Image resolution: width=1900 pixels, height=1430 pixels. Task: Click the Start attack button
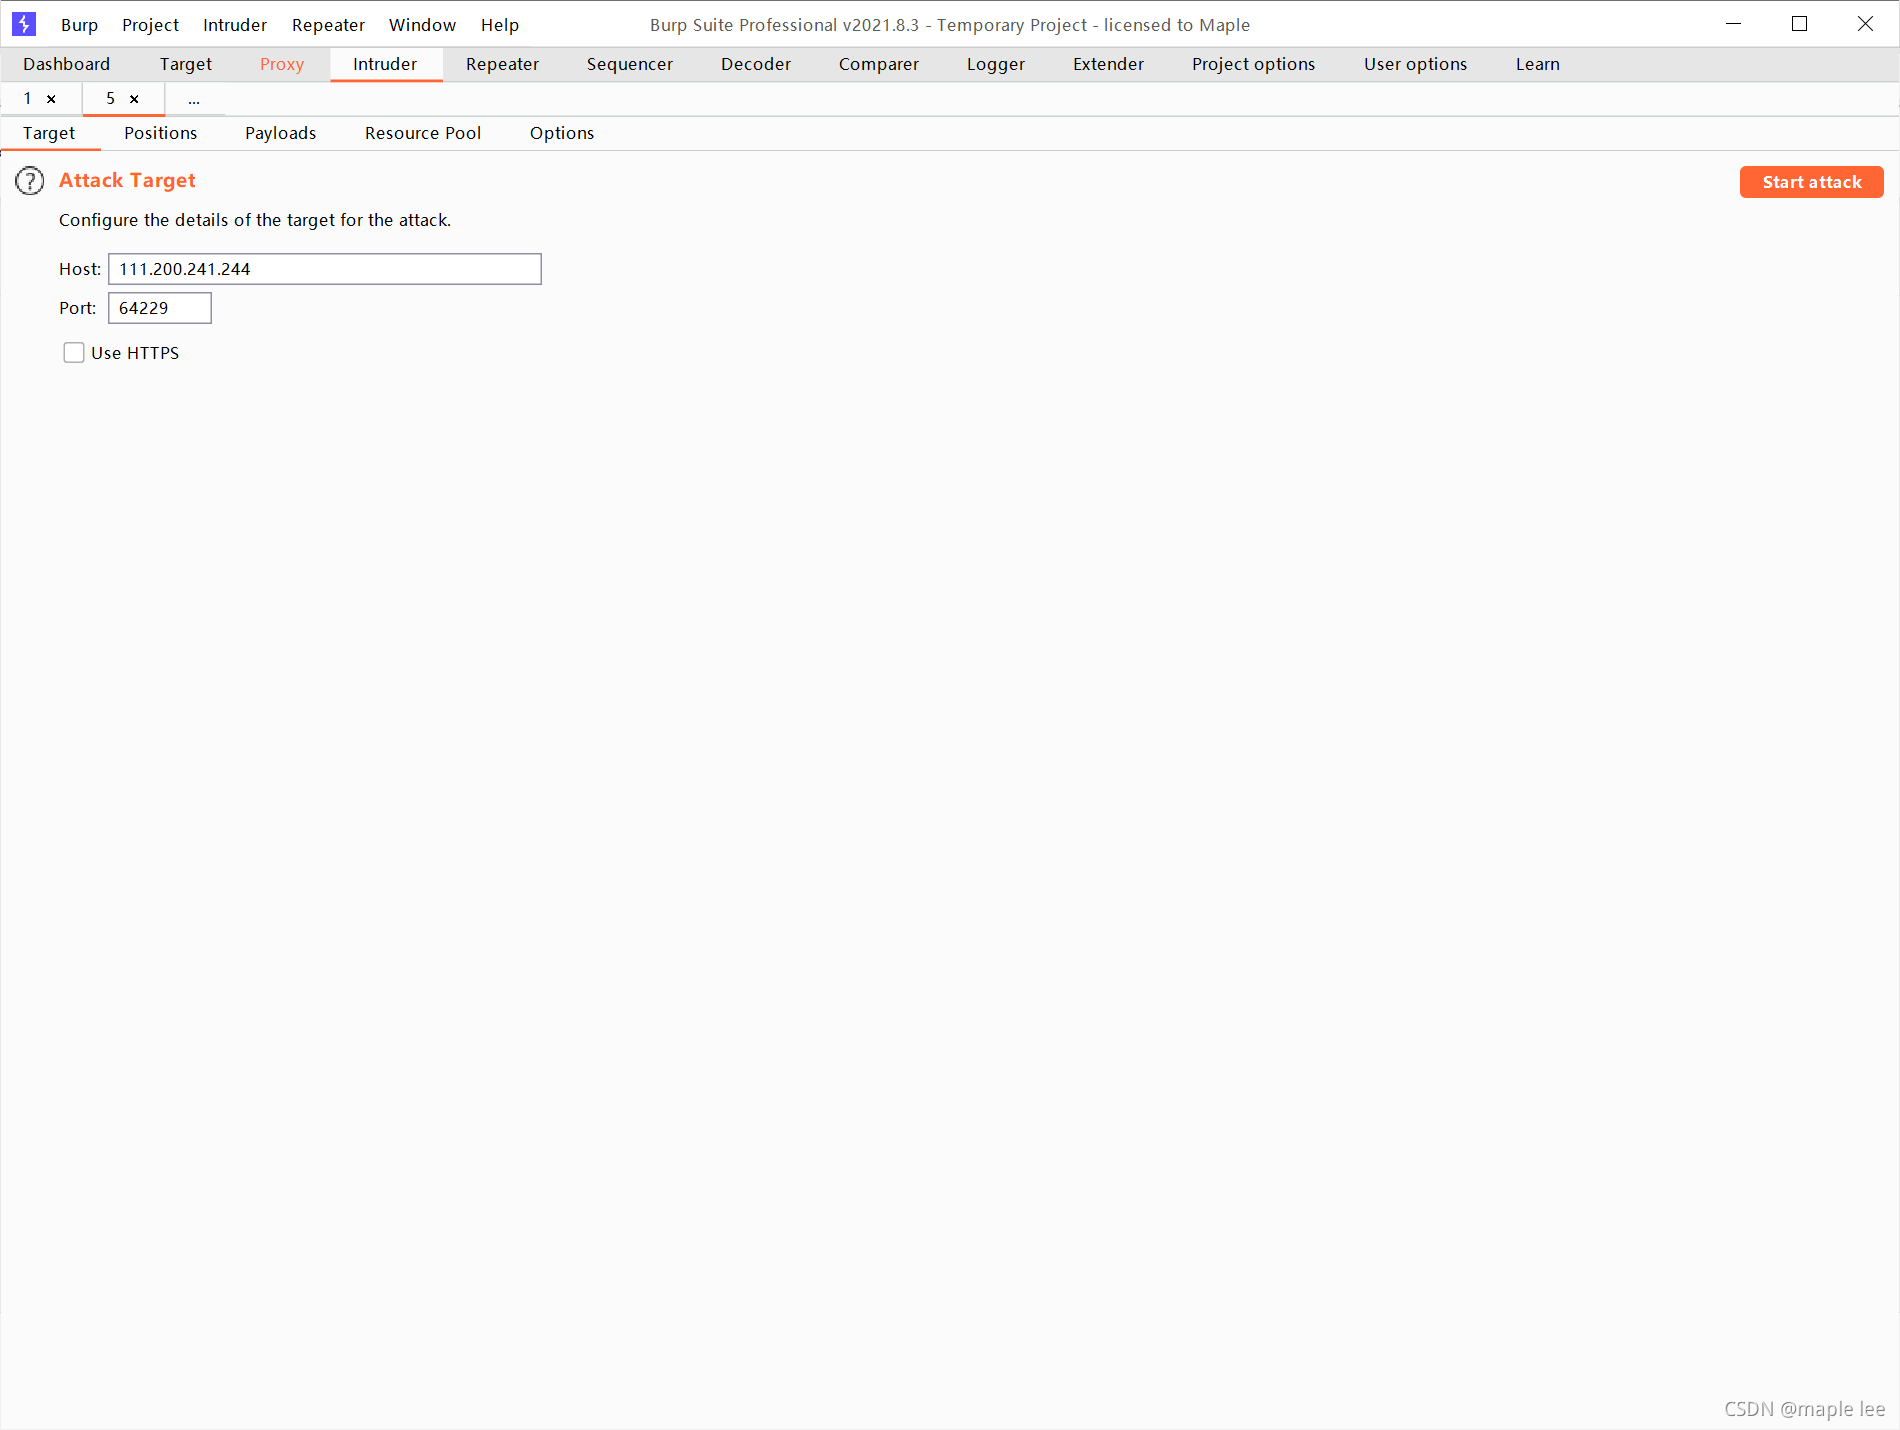(x=1812, y=182)
